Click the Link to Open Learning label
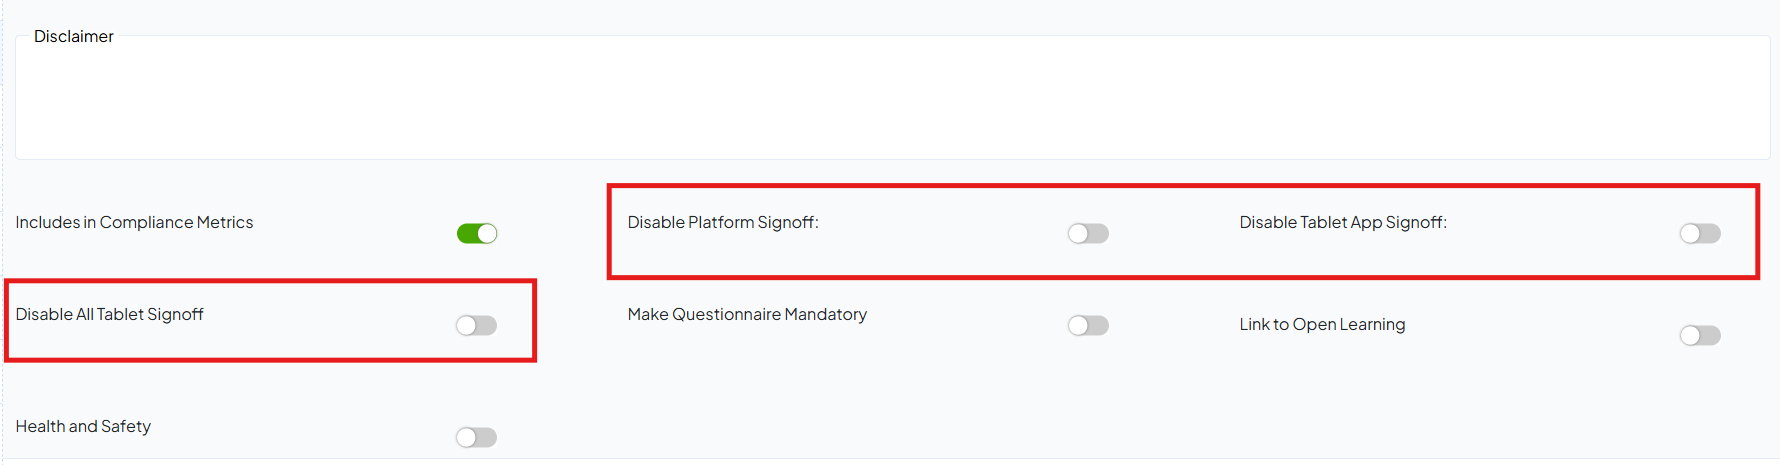Screen dimensions: 1780x465 [1322, 324]
